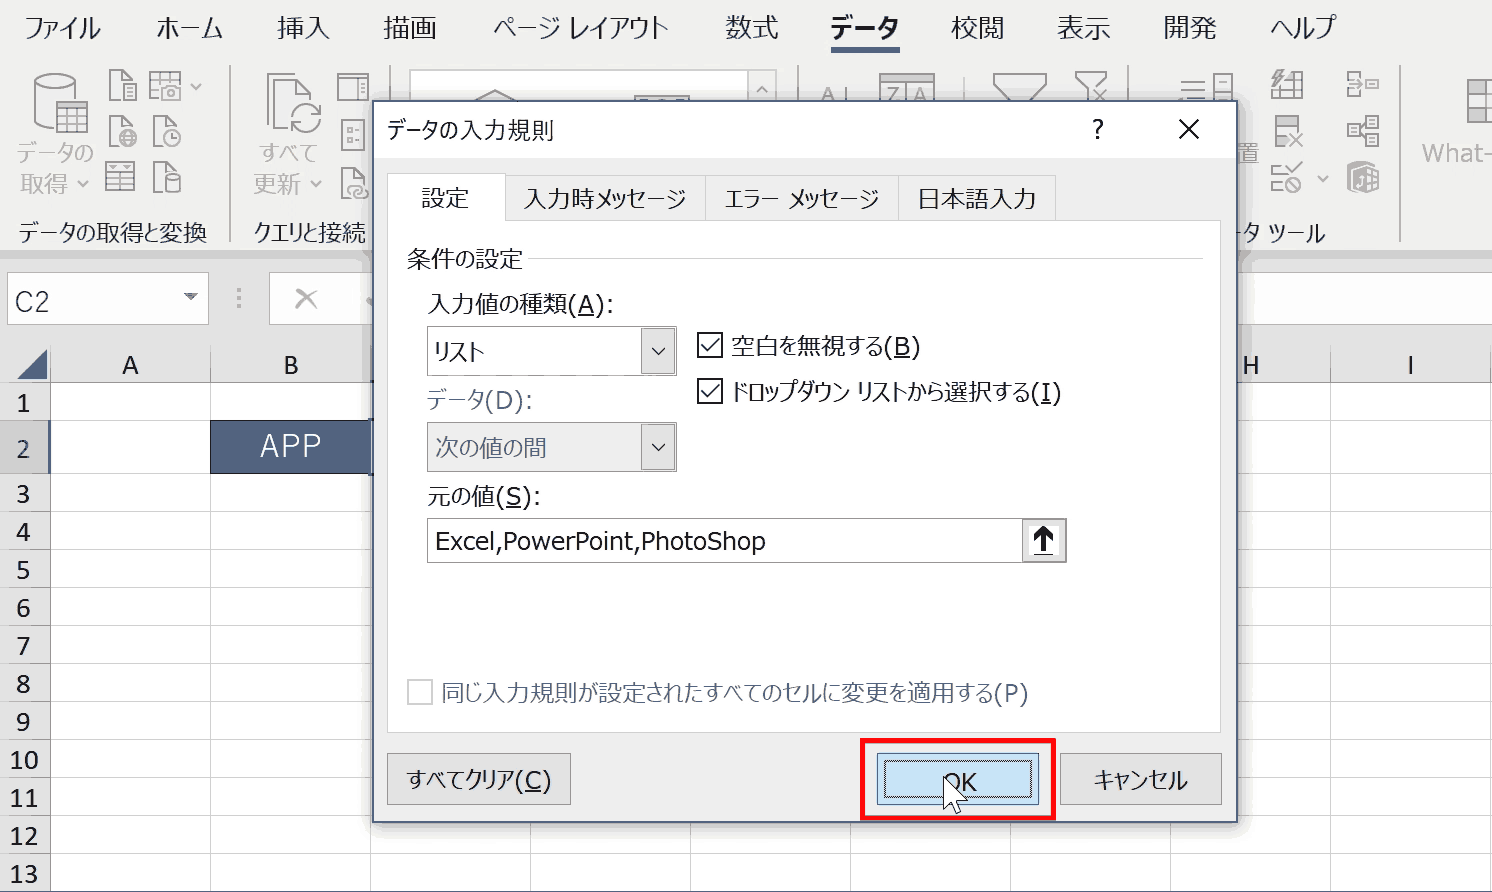The image size is (1492, 892).
Task: Click the Existing Connections icon
Action: pos(166,177)
